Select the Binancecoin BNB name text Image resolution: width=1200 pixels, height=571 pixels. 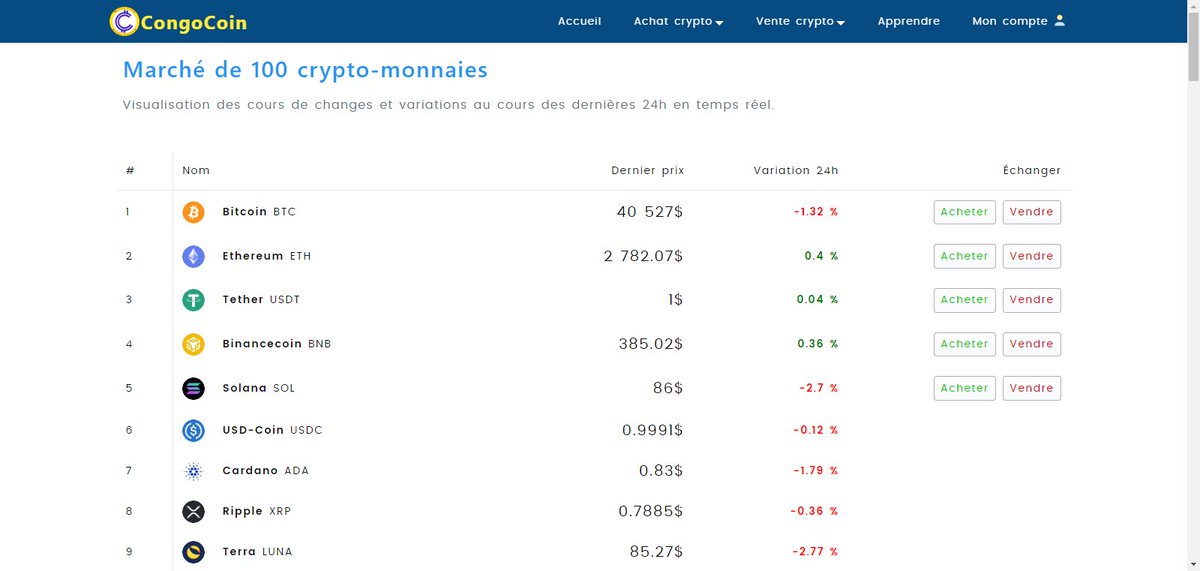(277, 344)
